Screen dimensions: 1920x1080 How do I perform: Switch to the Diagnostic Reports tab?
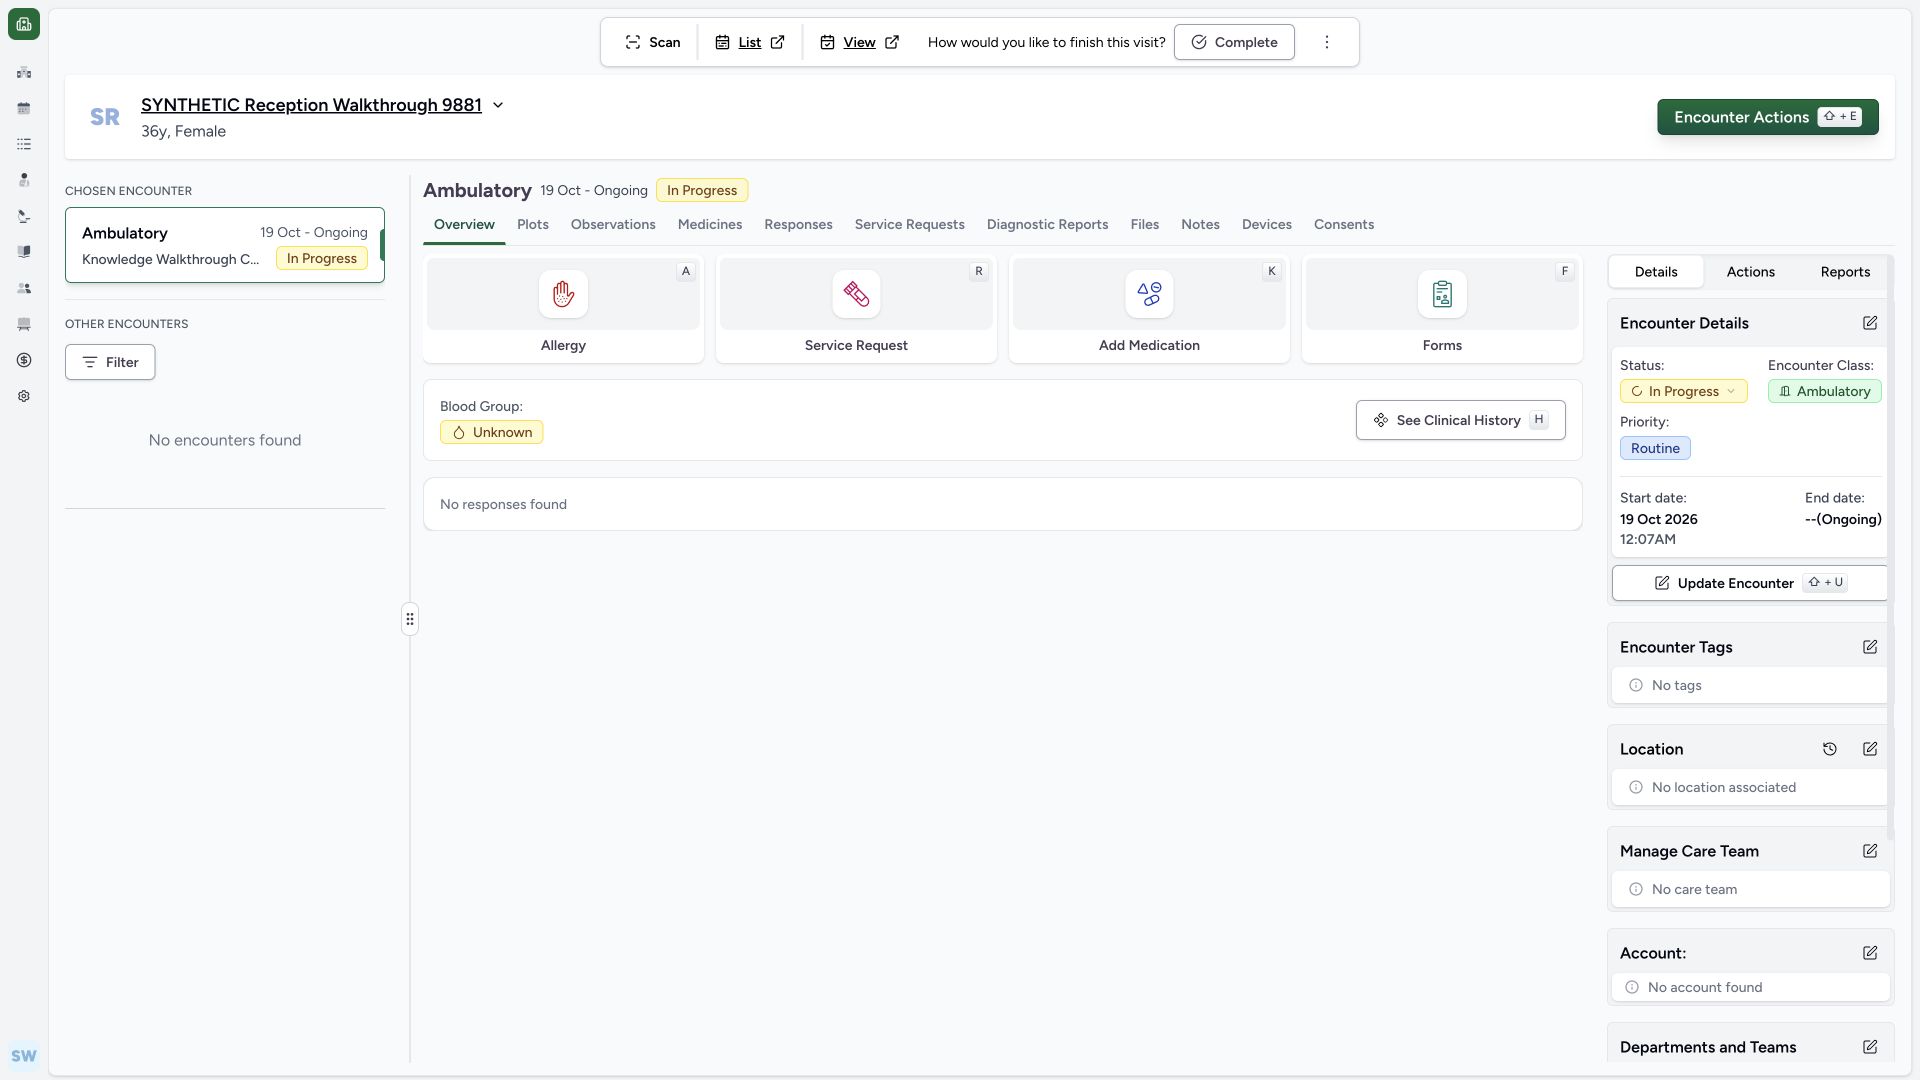(1047, 224)
